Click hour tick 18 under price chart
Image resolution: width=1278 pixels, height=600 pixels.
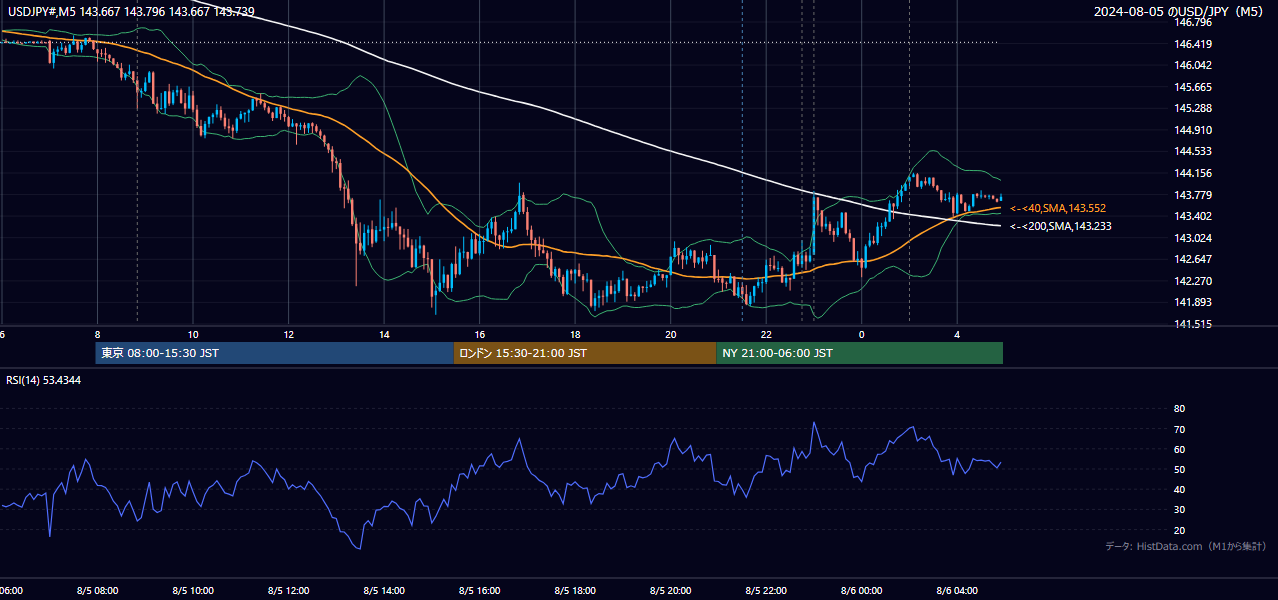coord(575,334)
